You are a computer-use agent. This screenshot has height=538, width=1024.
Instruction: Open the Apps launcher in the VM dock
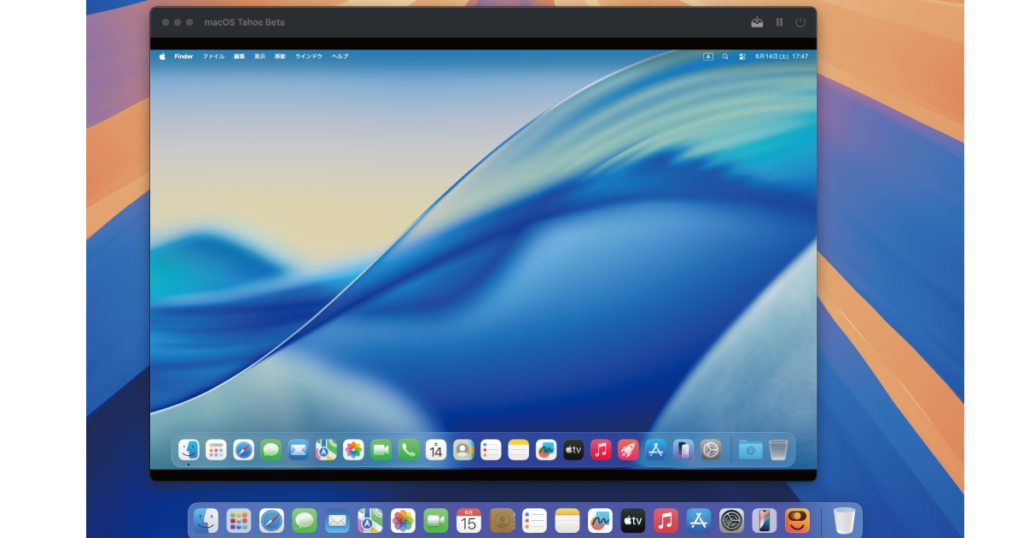point(216,450)
